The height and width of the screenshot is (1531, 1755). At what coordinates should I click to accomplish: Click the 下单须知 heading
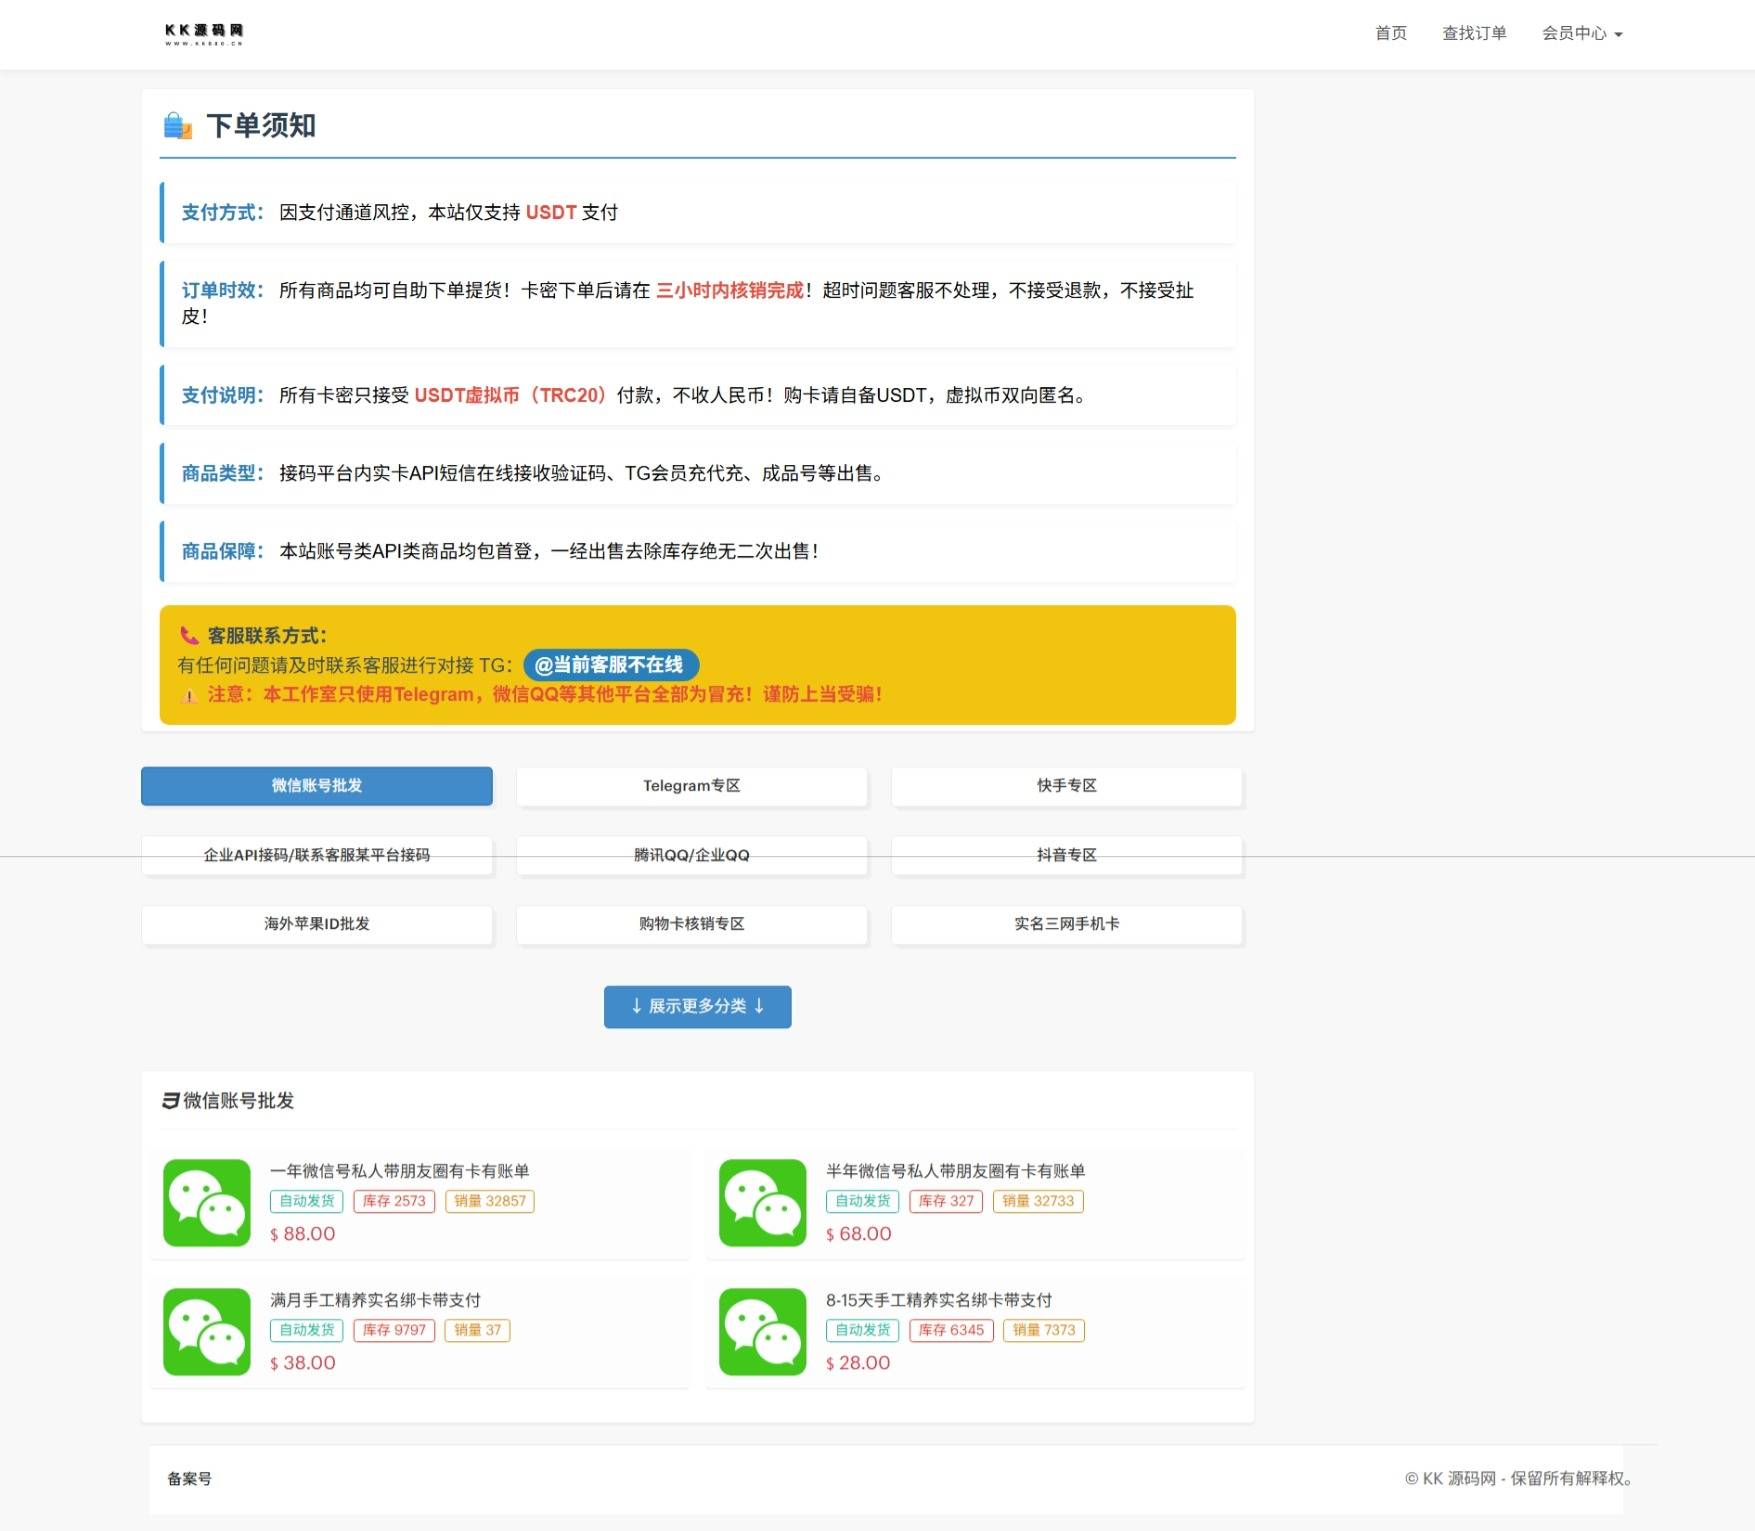261,126
